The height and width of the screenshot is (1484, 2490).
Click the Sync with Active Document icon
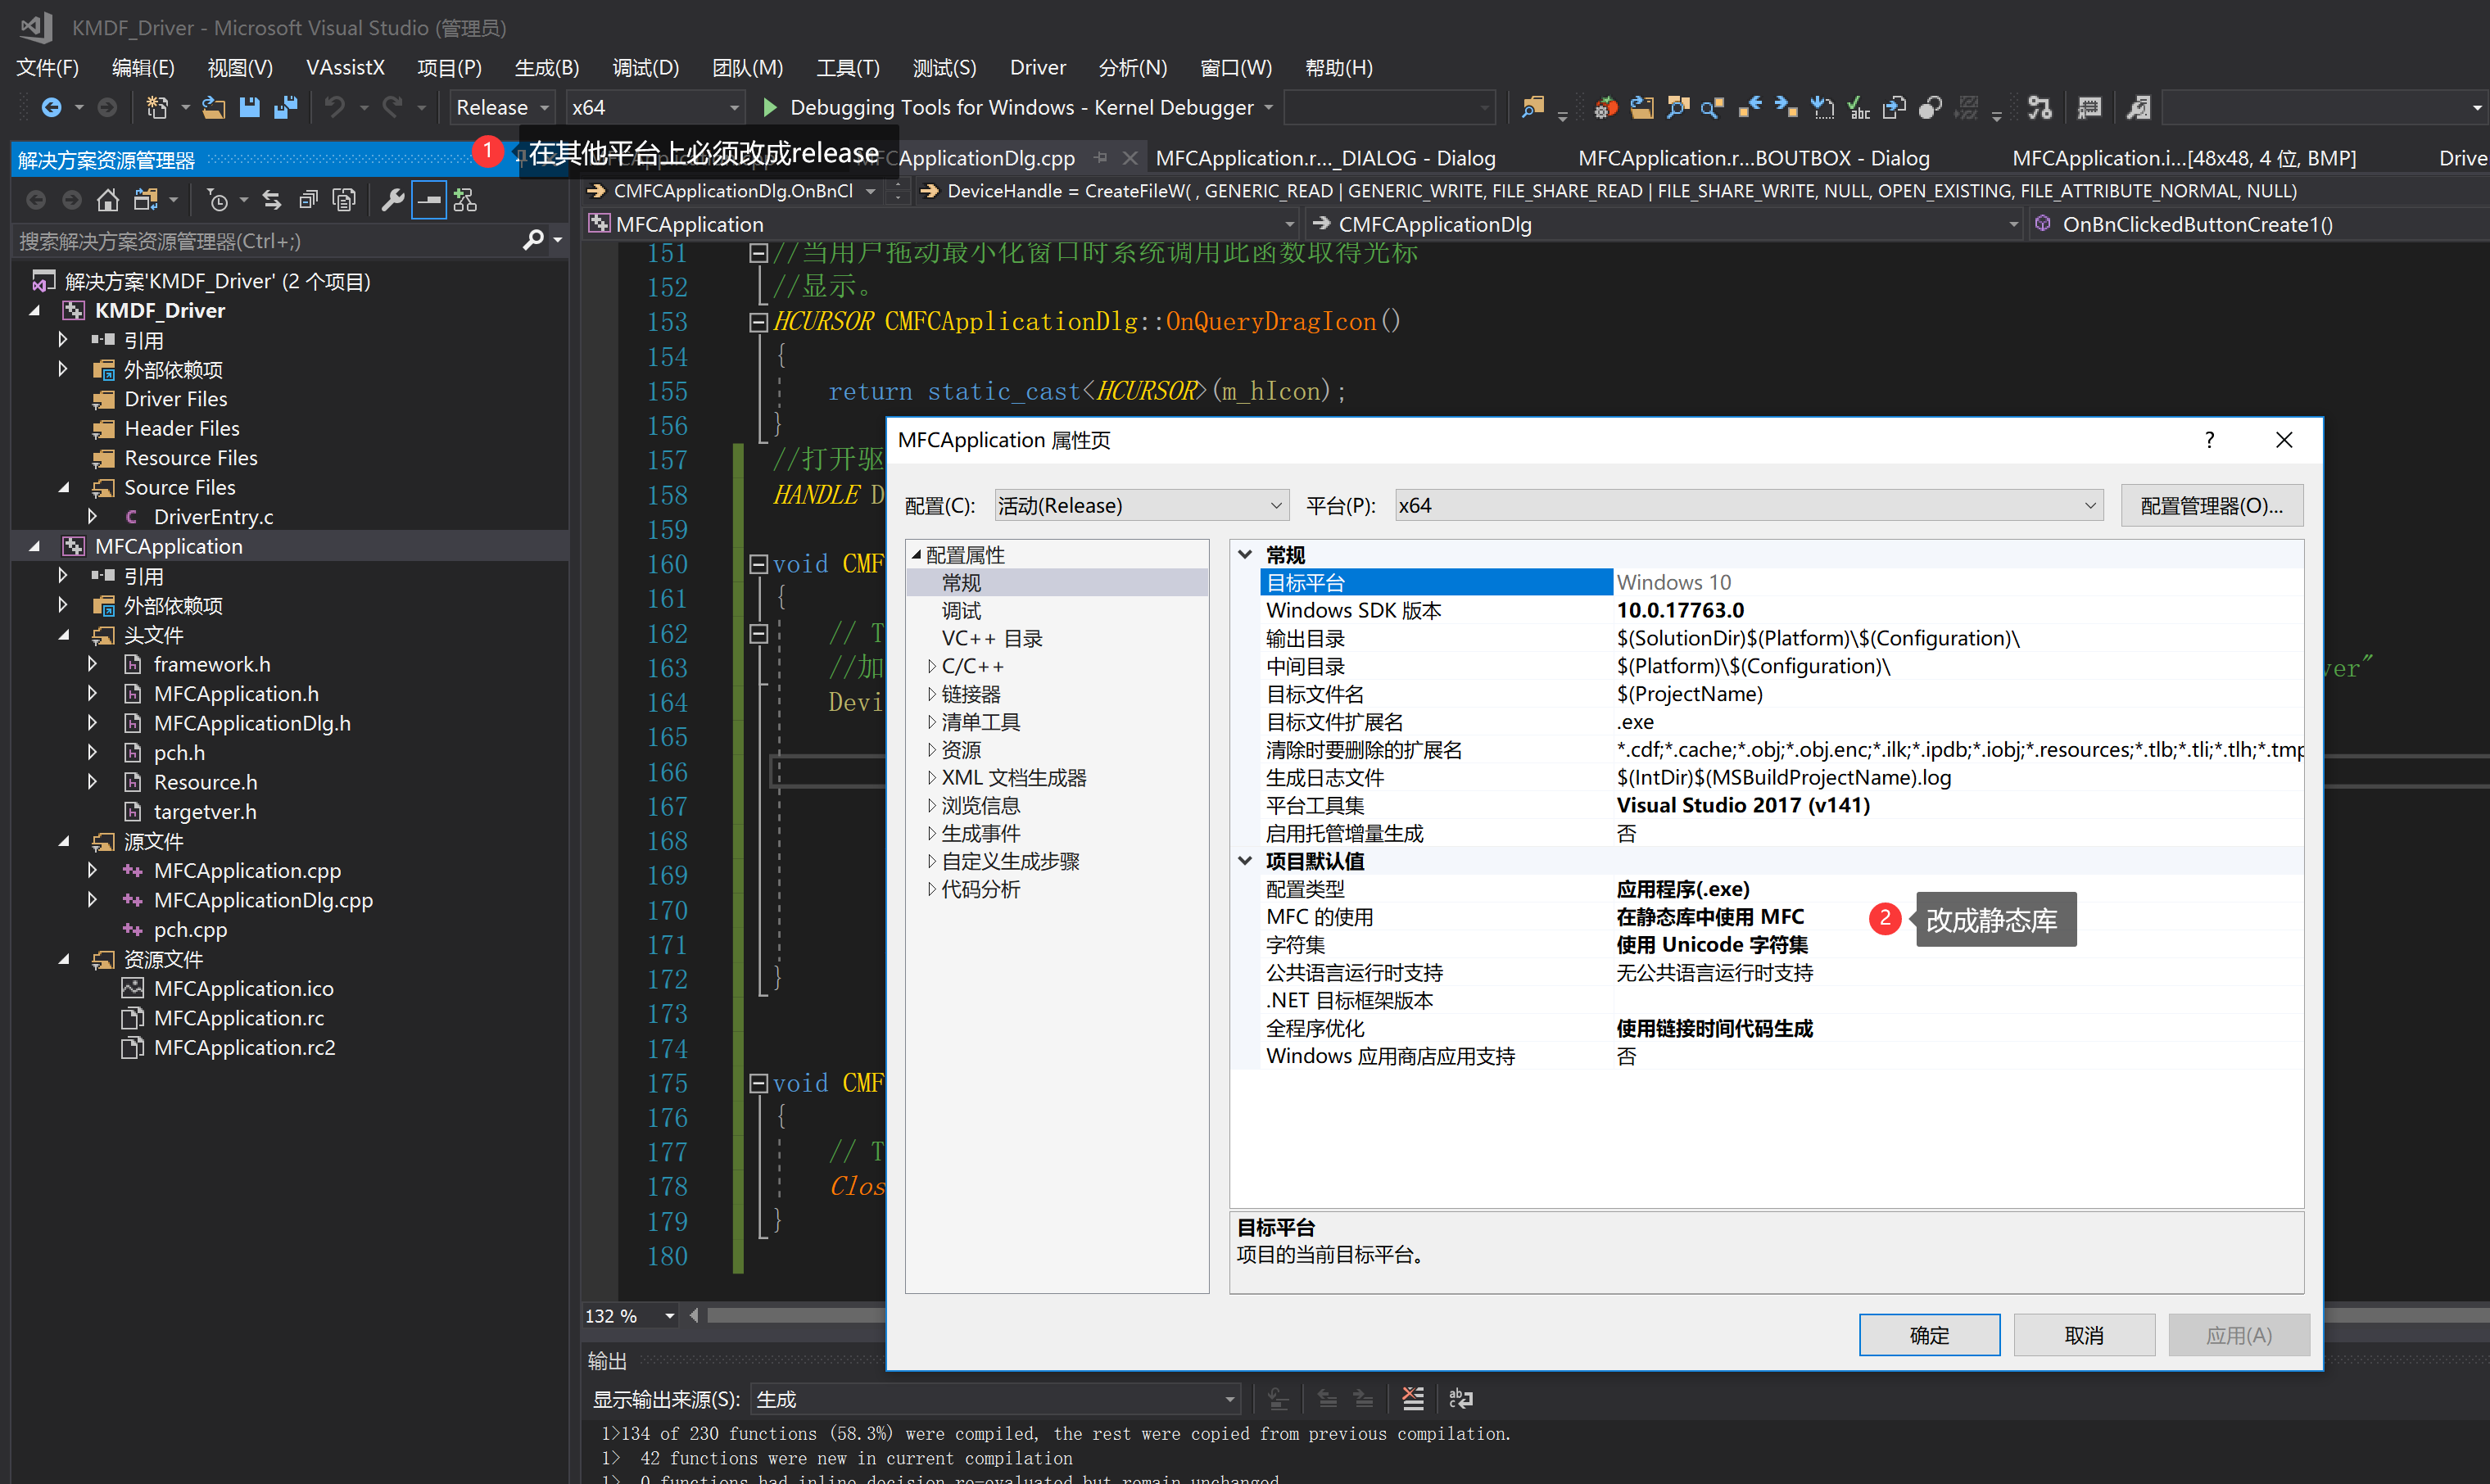(x=272, y=199)
